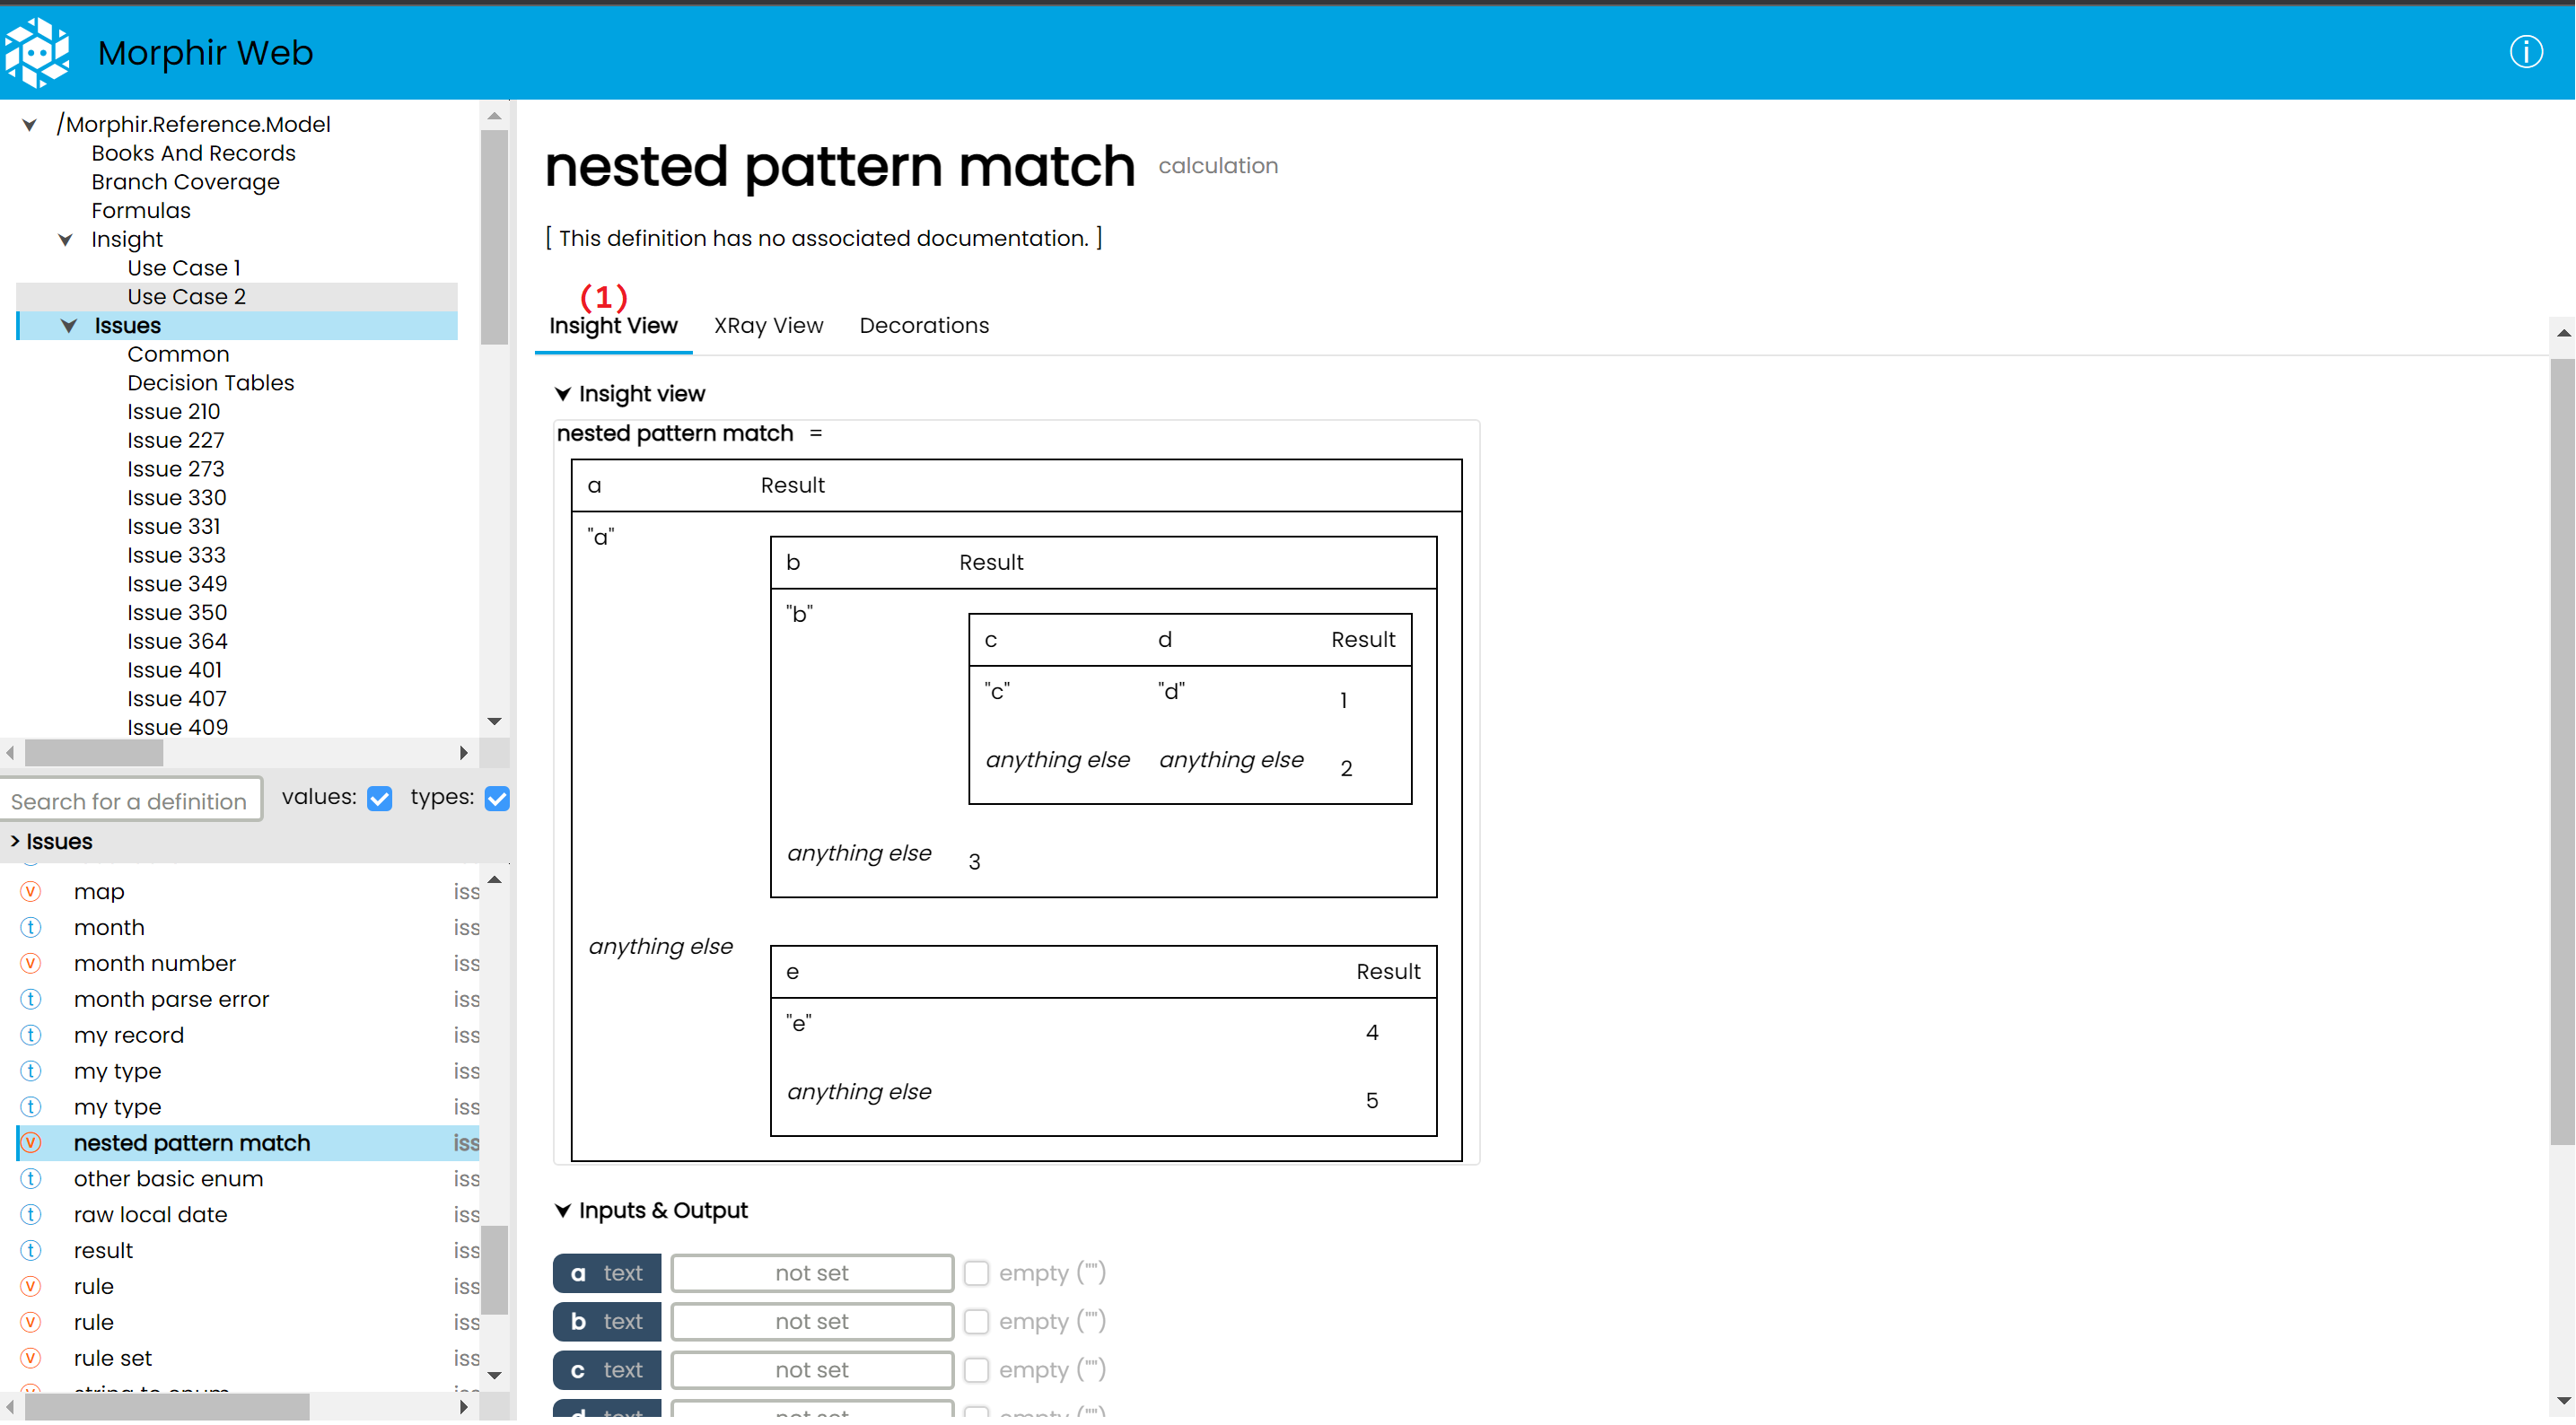Collapse the Issues tree node
This screenshot has height=1425, width=2576.
click(x=69, y=326)
